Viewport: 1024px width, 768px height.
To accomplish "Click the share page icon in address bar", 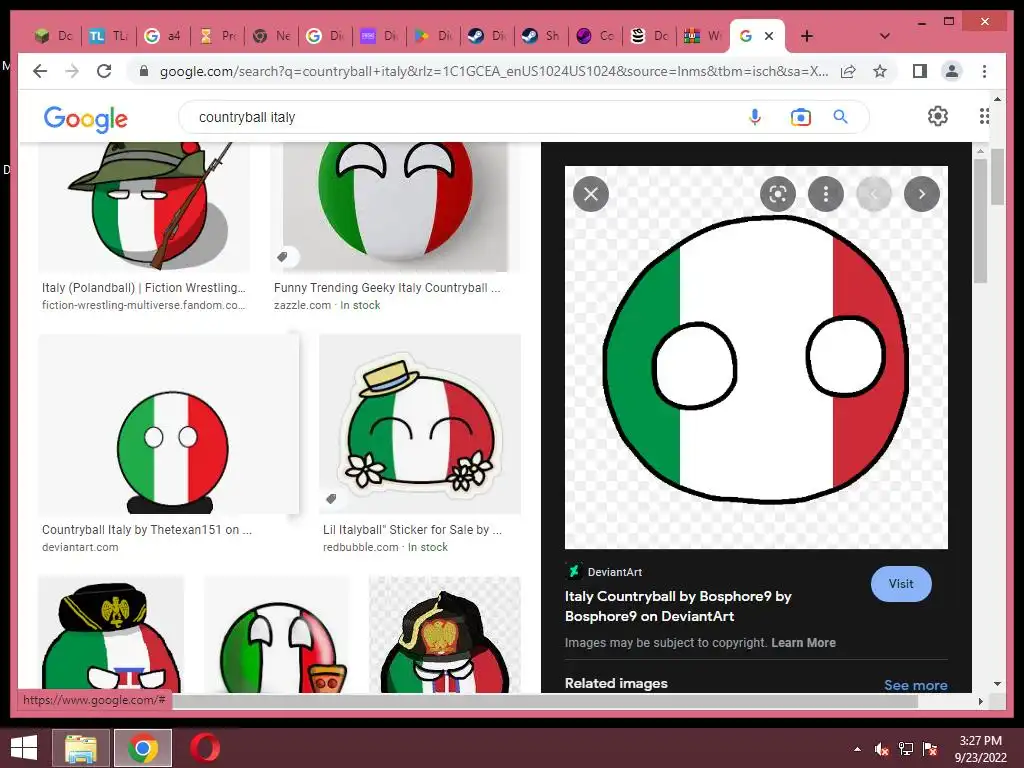I will (x=848, y=71).
